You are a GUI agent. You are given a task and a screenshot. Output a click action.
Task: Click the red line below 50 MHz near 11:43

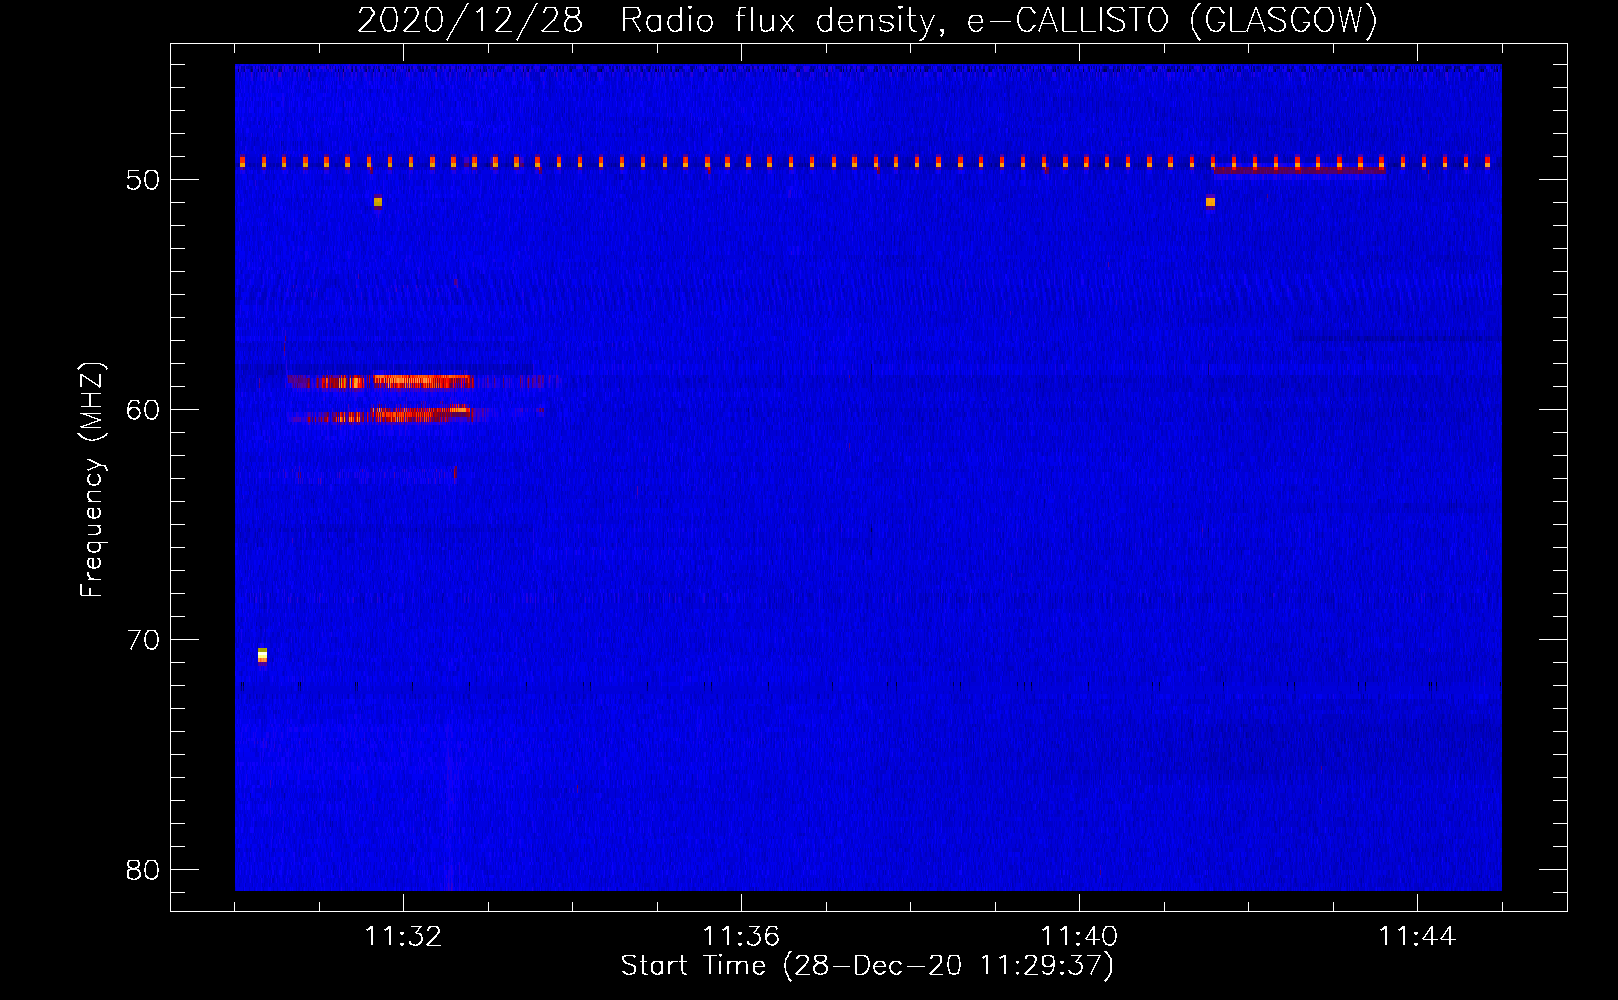click(1298, 170)
